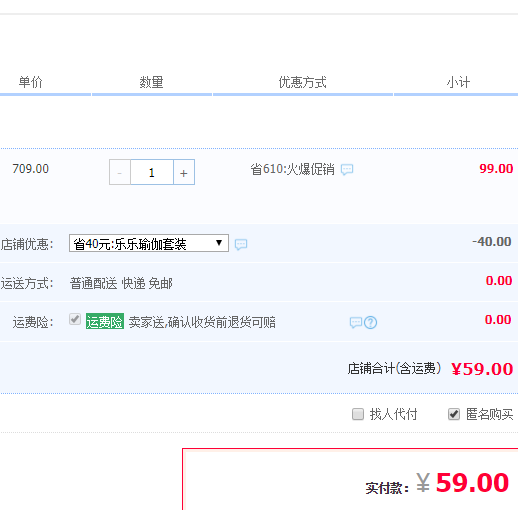This screenshot has height=510, width=518.
Task: Click the 普通配送 快递 免邮 shipping text
Action: tap(121, 283)
